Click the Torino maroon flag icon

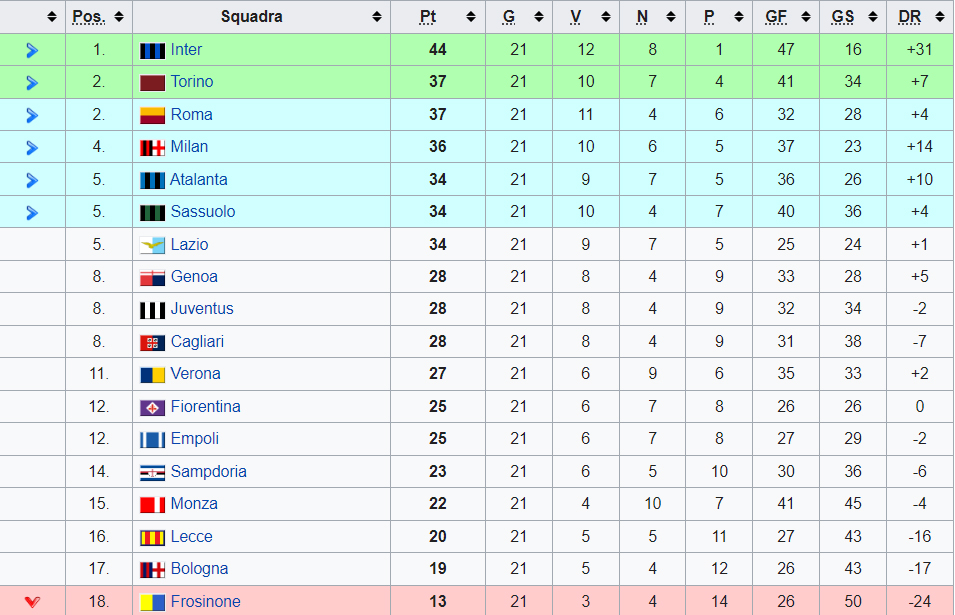coord(152,83)
